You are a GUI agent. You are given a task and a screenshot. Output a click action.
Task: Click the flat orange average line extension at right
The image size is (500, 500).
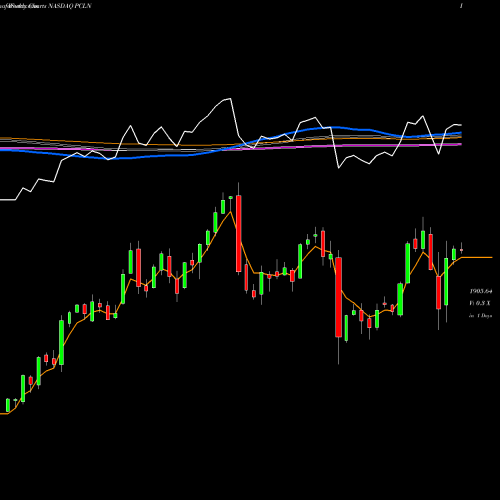pyautogui.click(x=477, y=257)
